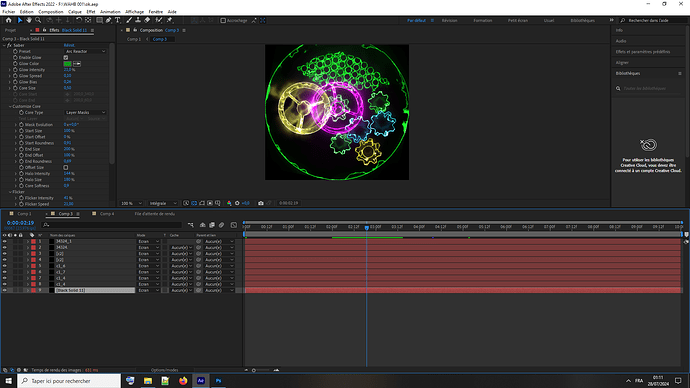Open the Preset Arc Reactor dropdown
The image size is (690, 388).
point(85,51)
